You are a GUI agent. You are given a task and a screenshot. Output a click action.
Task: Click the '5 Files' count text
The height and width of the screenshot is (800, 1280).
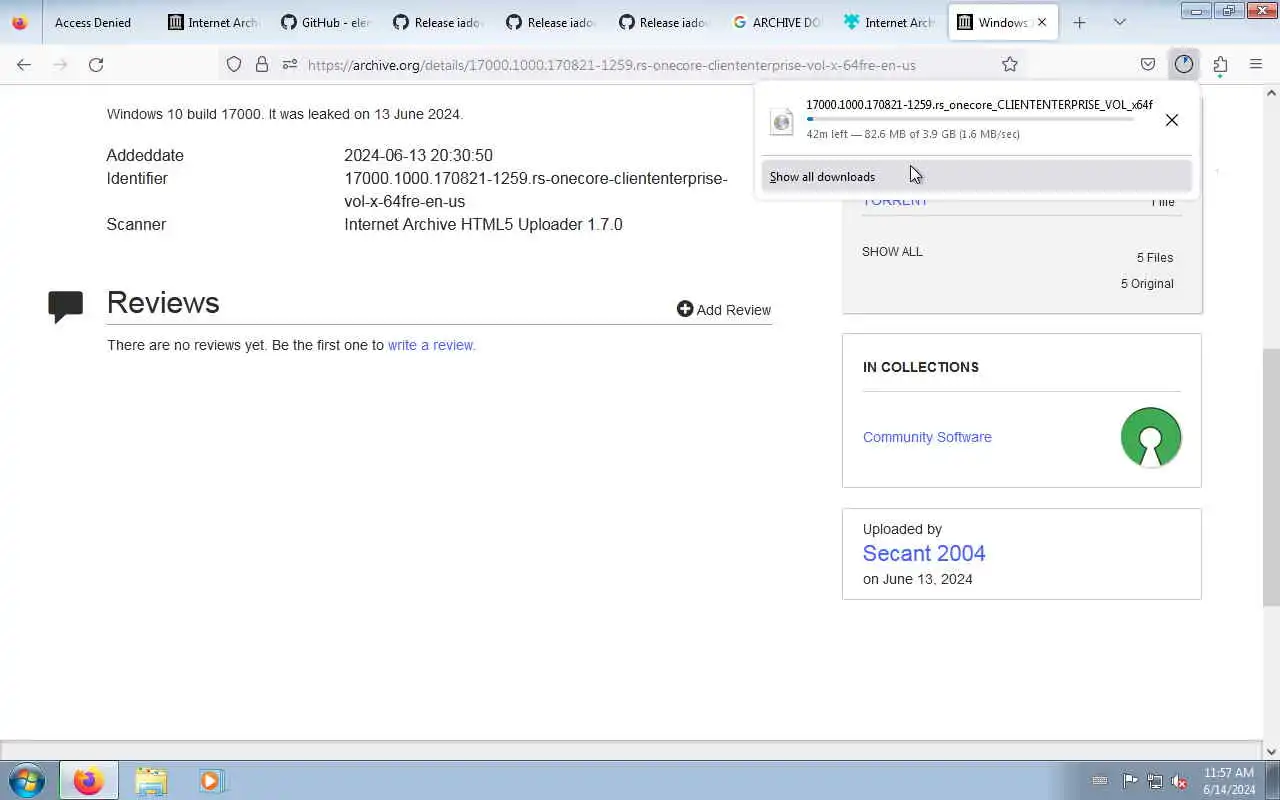point(1154,258)
